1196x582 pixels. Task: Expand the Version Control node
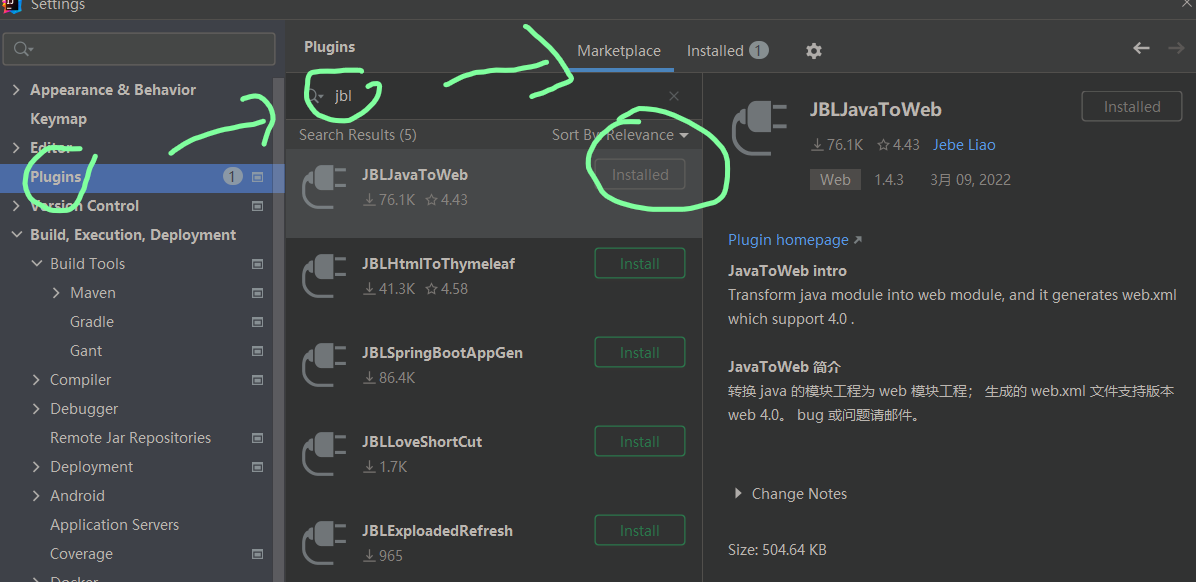(16, 206)
